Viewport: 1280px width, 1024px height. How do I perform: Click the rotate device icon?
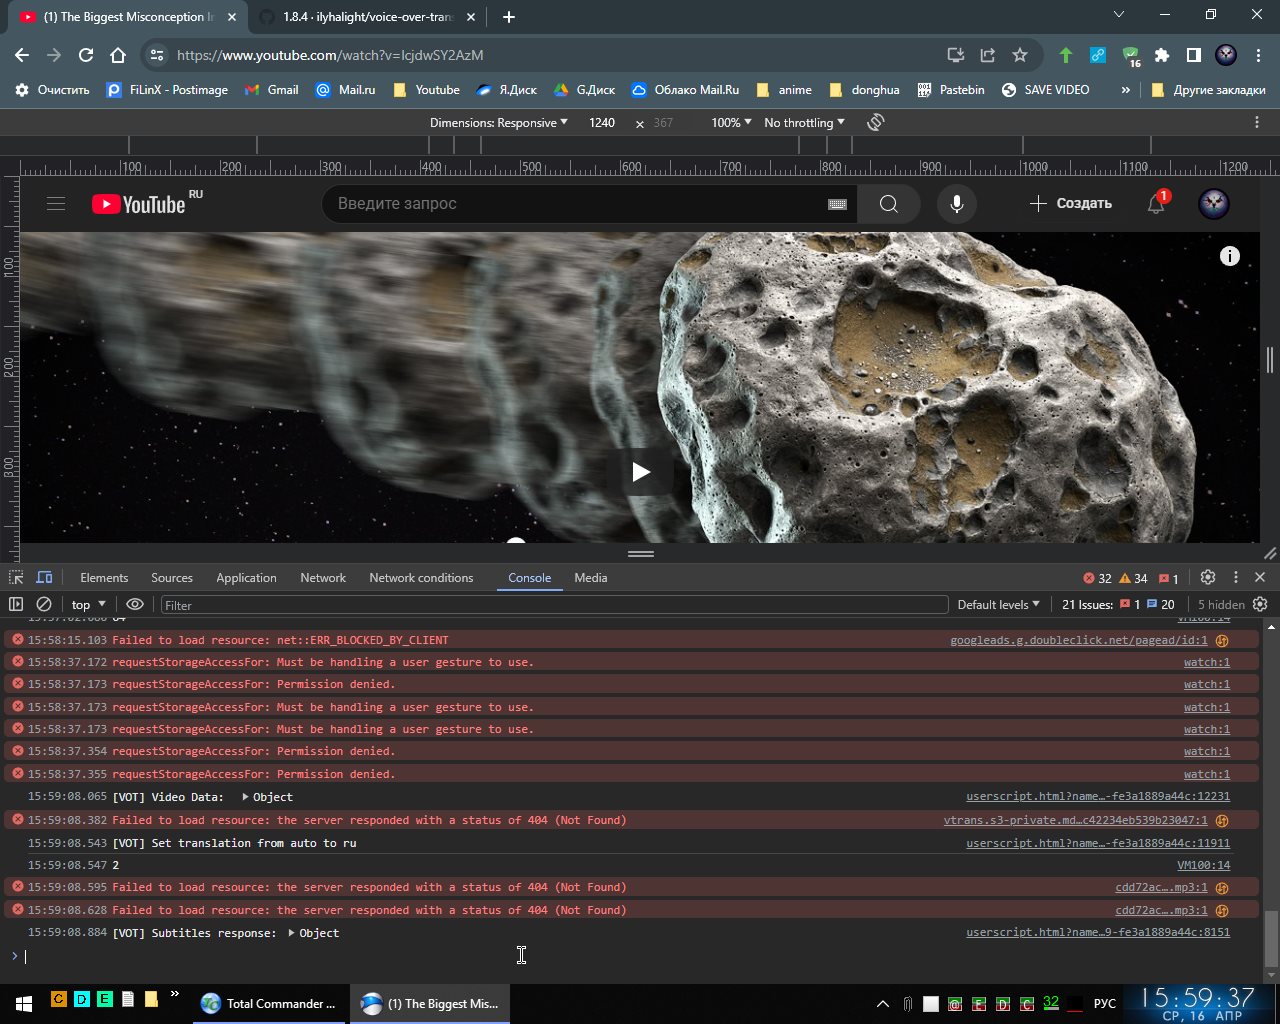(x=875, y=122)
